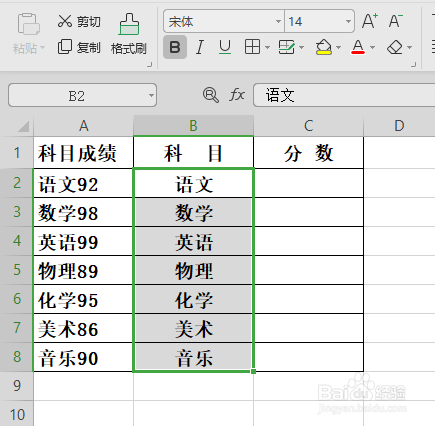Click cell 语文92
Viewport: 435px width, 426px height.
click(83, 183)
